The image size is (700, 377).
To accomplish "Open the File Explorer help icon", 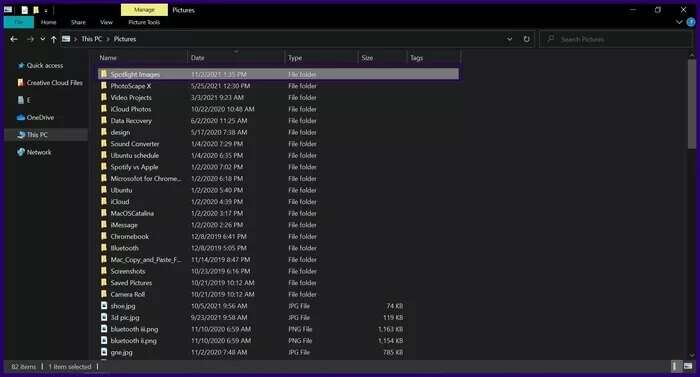I will (691, 22).
